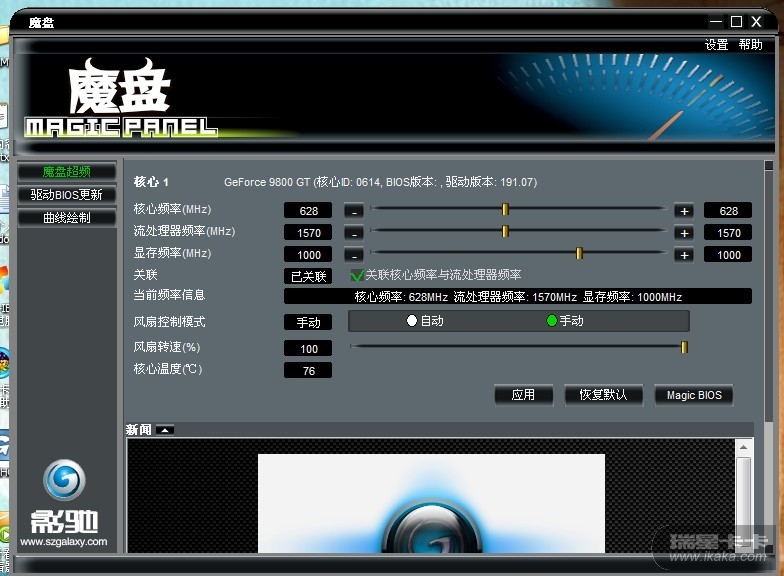The height and width of the screenshot is (576, 784).
Task: Click the 核心 1 heading
Action: [151, 182]
